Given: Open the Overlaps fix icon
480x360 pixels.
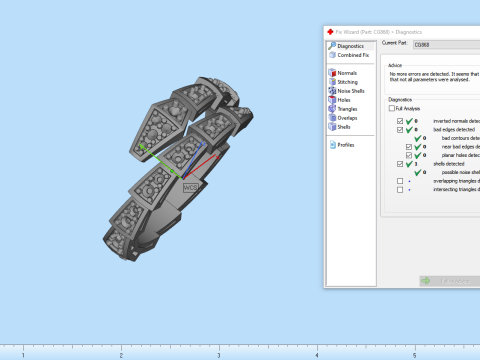Looking at the screenshot, I should (332, 118).
